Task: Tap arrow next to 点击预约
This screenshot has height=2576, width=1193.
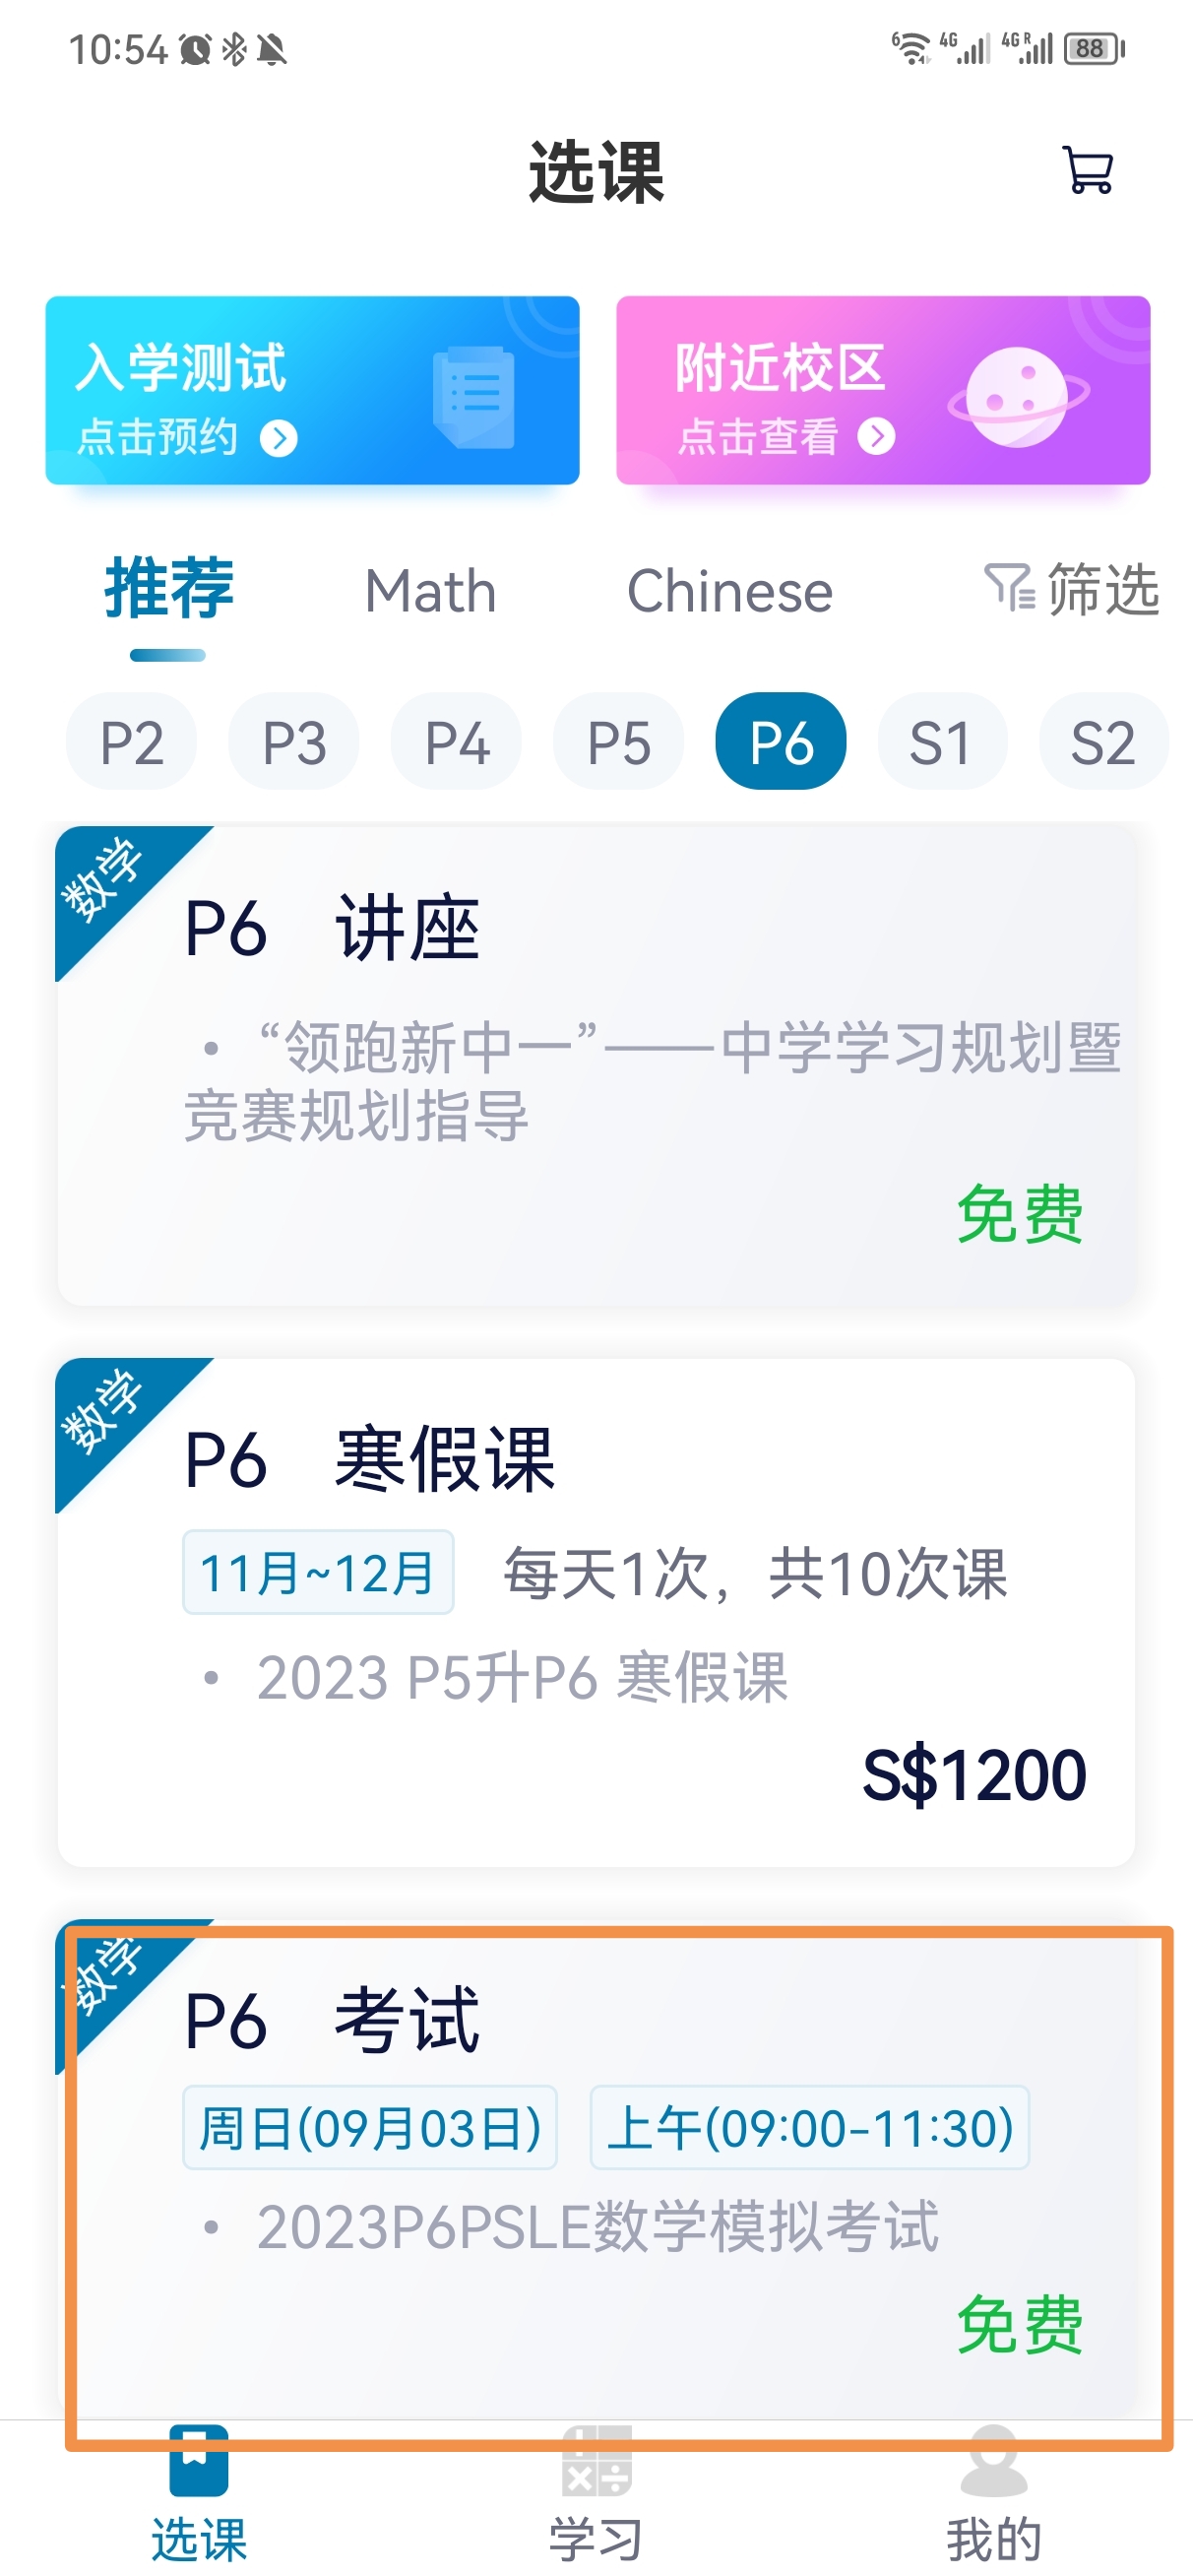Action: [x=278, y=438]
